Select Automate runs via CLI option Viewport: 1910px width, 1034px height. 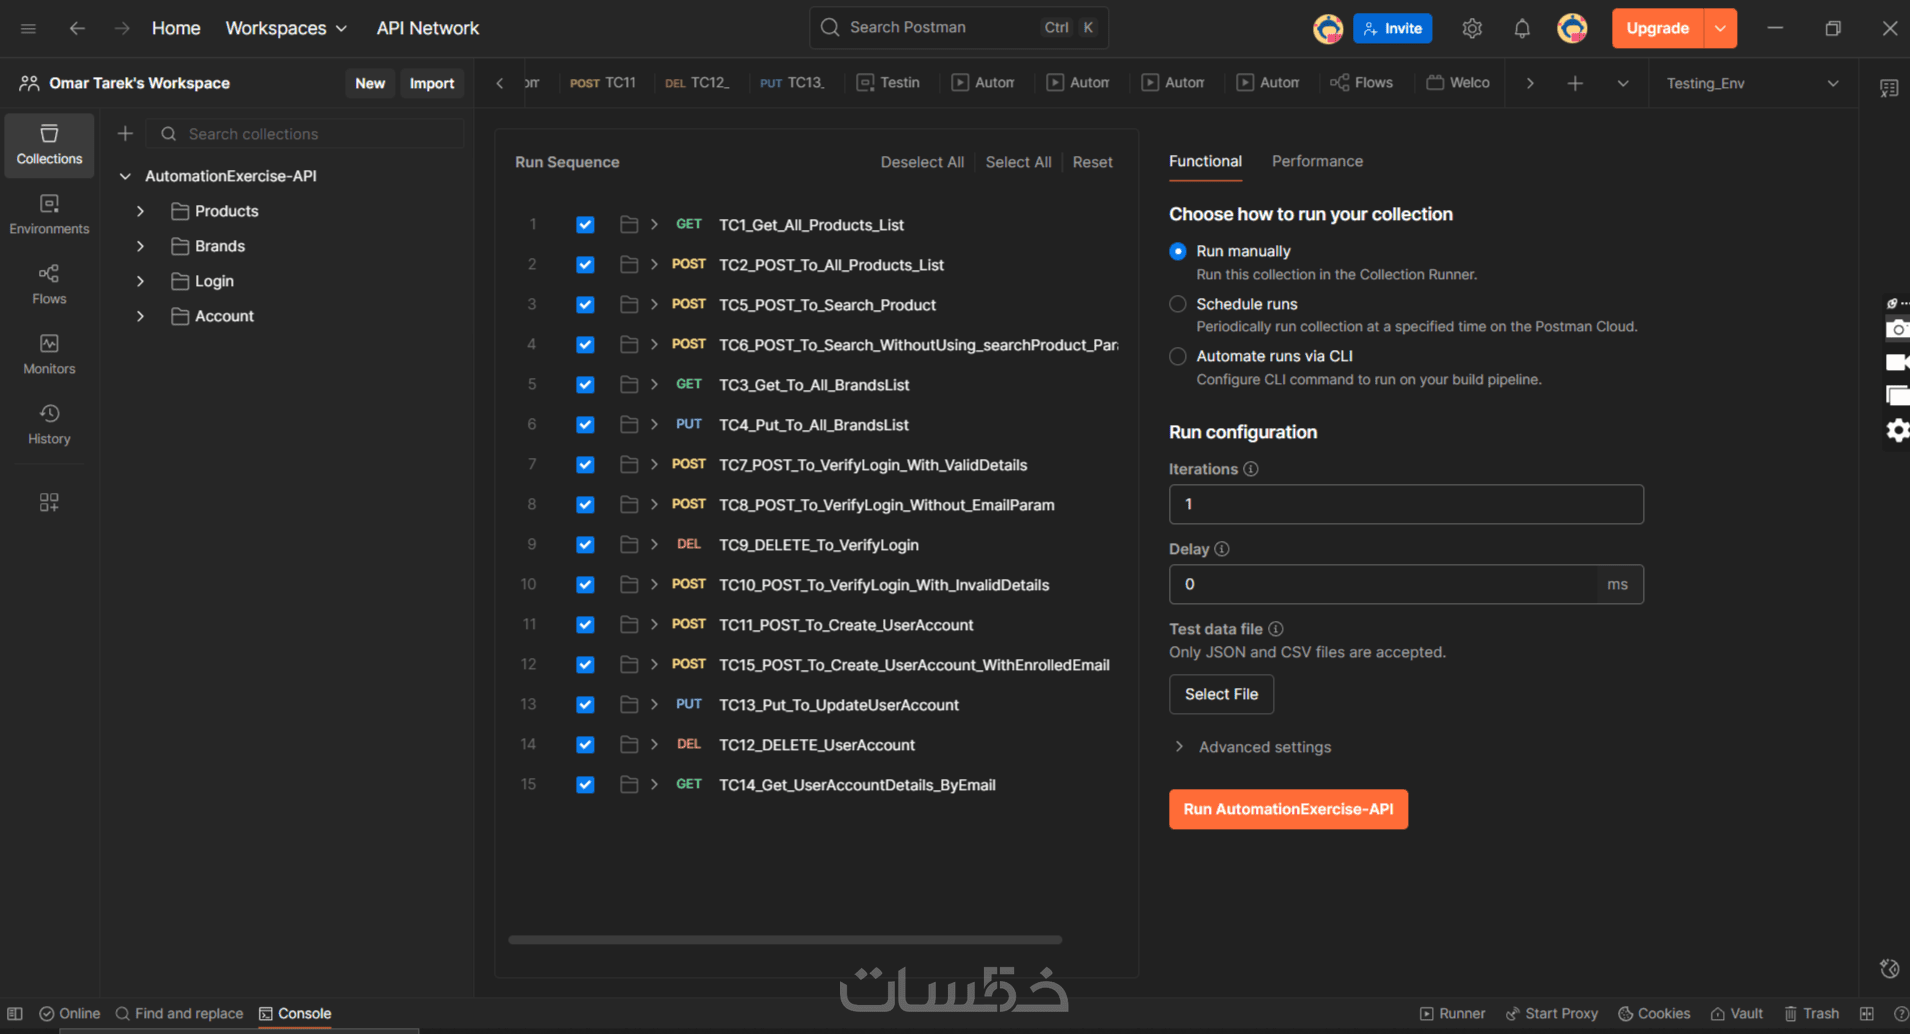tap(1178, 356)
